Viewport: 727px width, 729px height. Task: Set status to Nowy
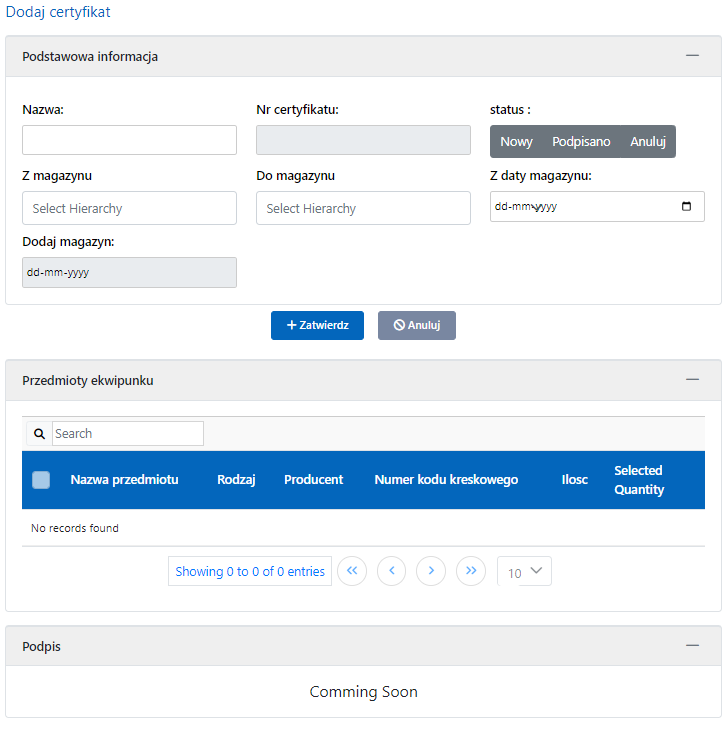tap(516, 142)
